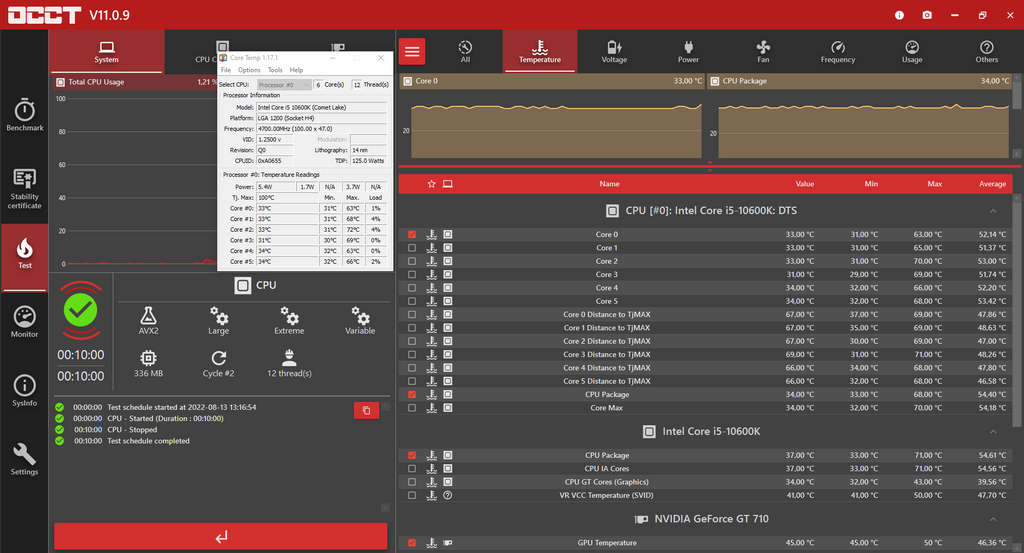Switch to the All sensors tab
1024x553 pixels.
[465, 52]
